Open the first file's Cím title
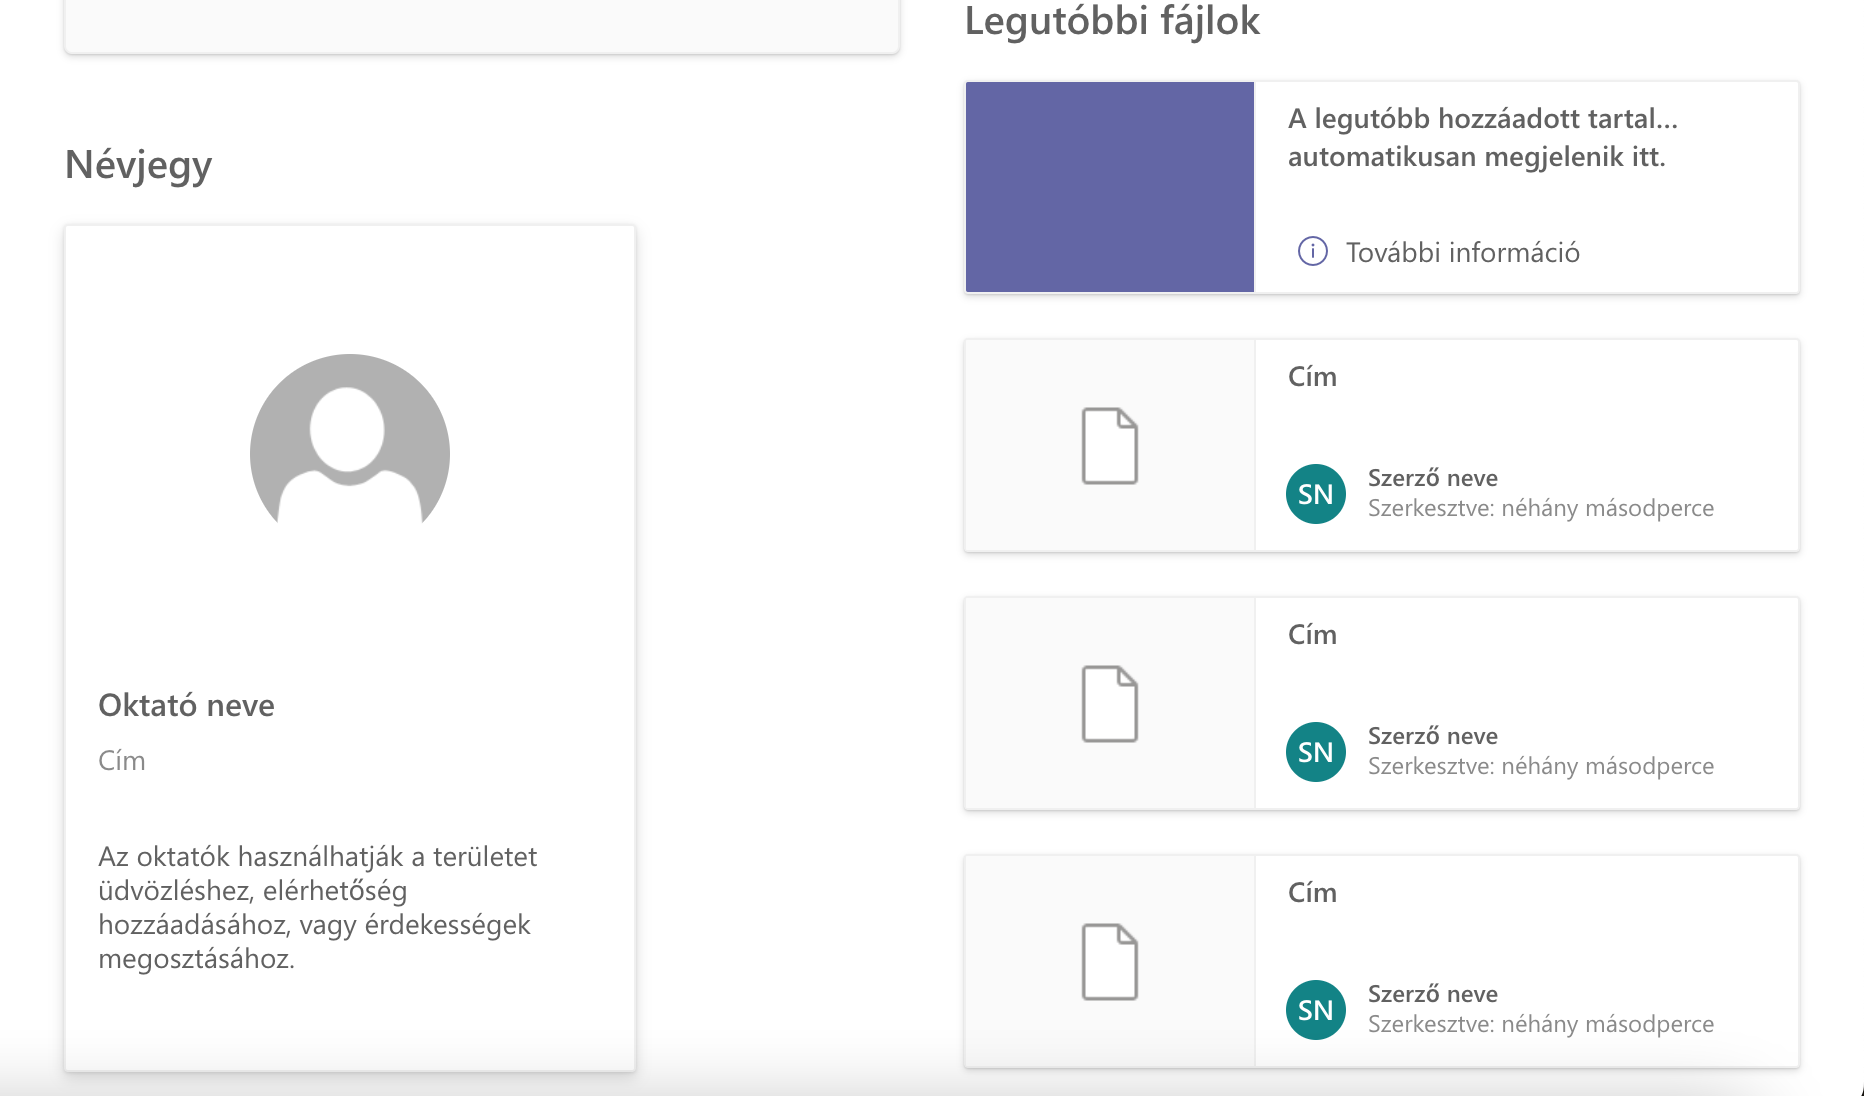This screenshot has height=1096, width=1864. pos(1312,377)
